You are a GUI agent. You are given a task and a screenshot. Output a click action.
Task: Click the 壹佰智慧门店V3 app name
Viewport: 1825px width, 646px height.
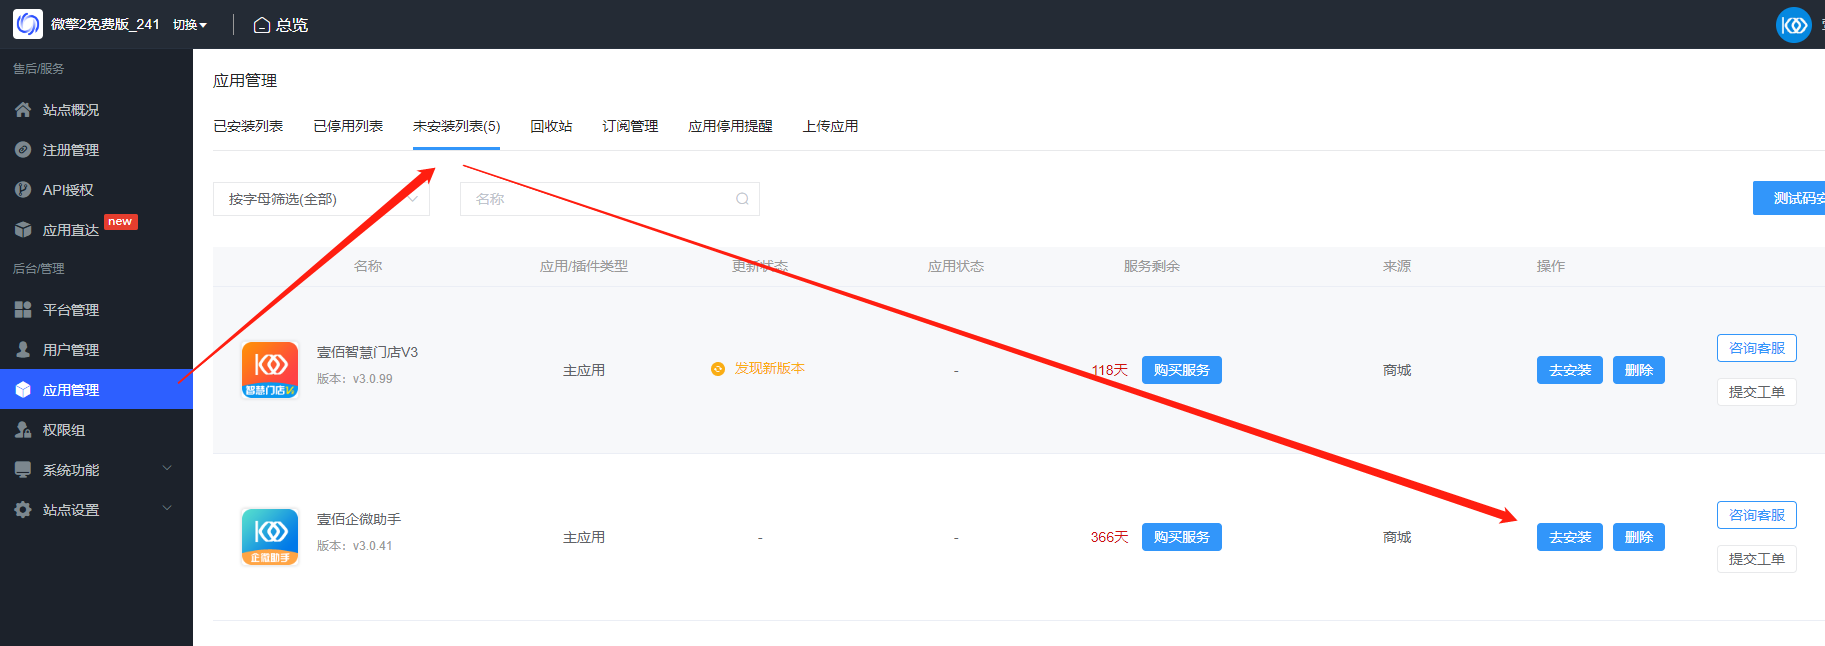click(367, 352)
